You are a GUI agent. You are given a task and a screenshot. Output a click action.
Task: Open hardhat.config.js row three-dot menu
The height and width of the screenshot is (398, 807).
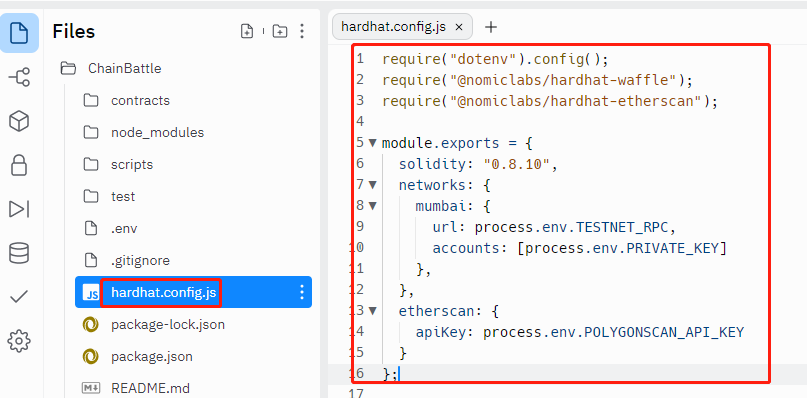click(x=302, y=292)
